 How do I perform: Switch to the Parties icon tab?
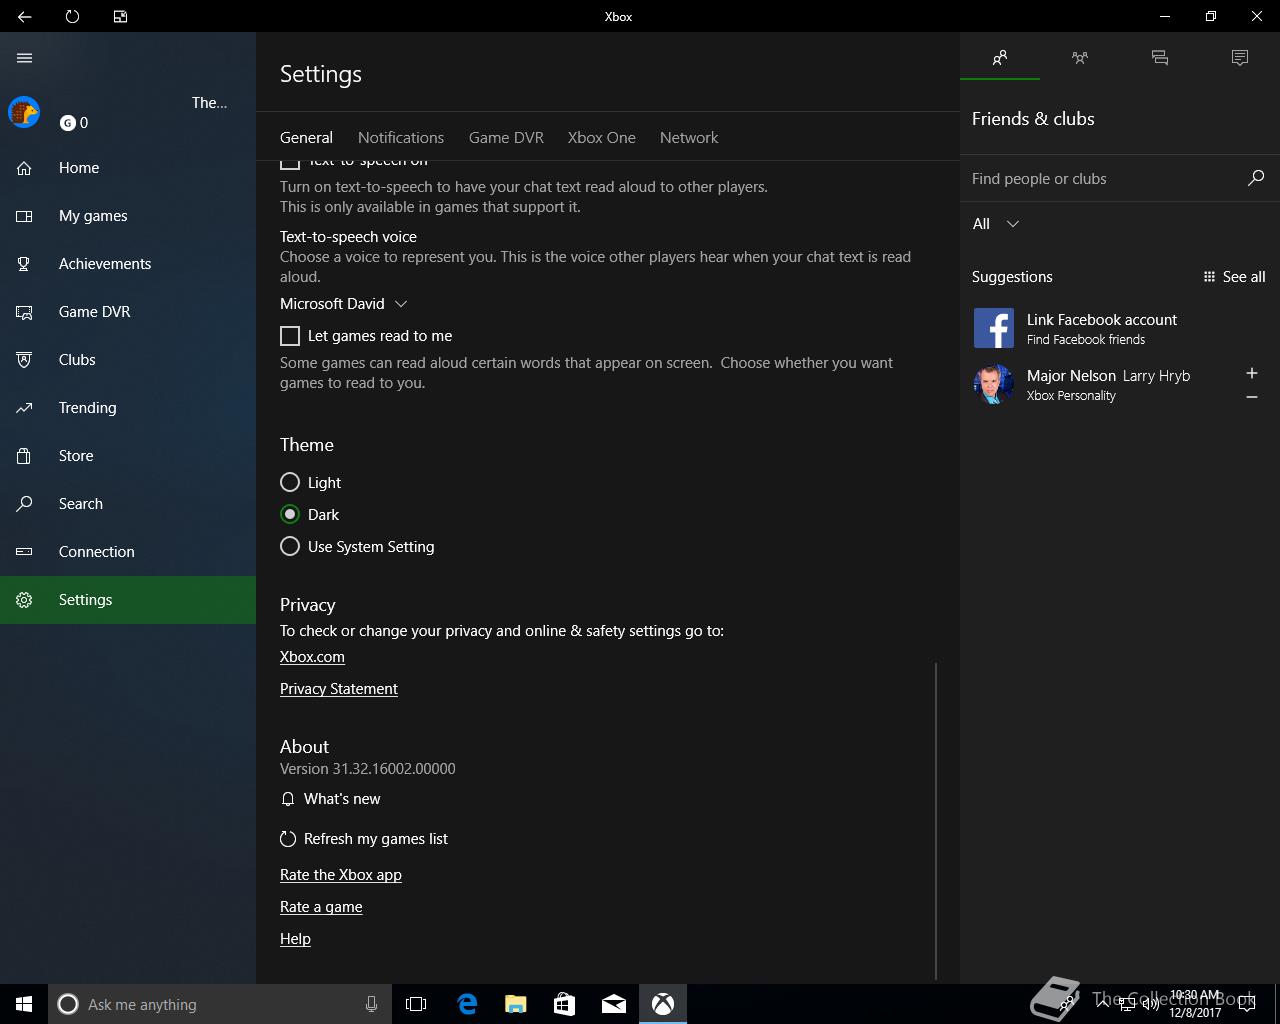click(x=1079, y=58)
